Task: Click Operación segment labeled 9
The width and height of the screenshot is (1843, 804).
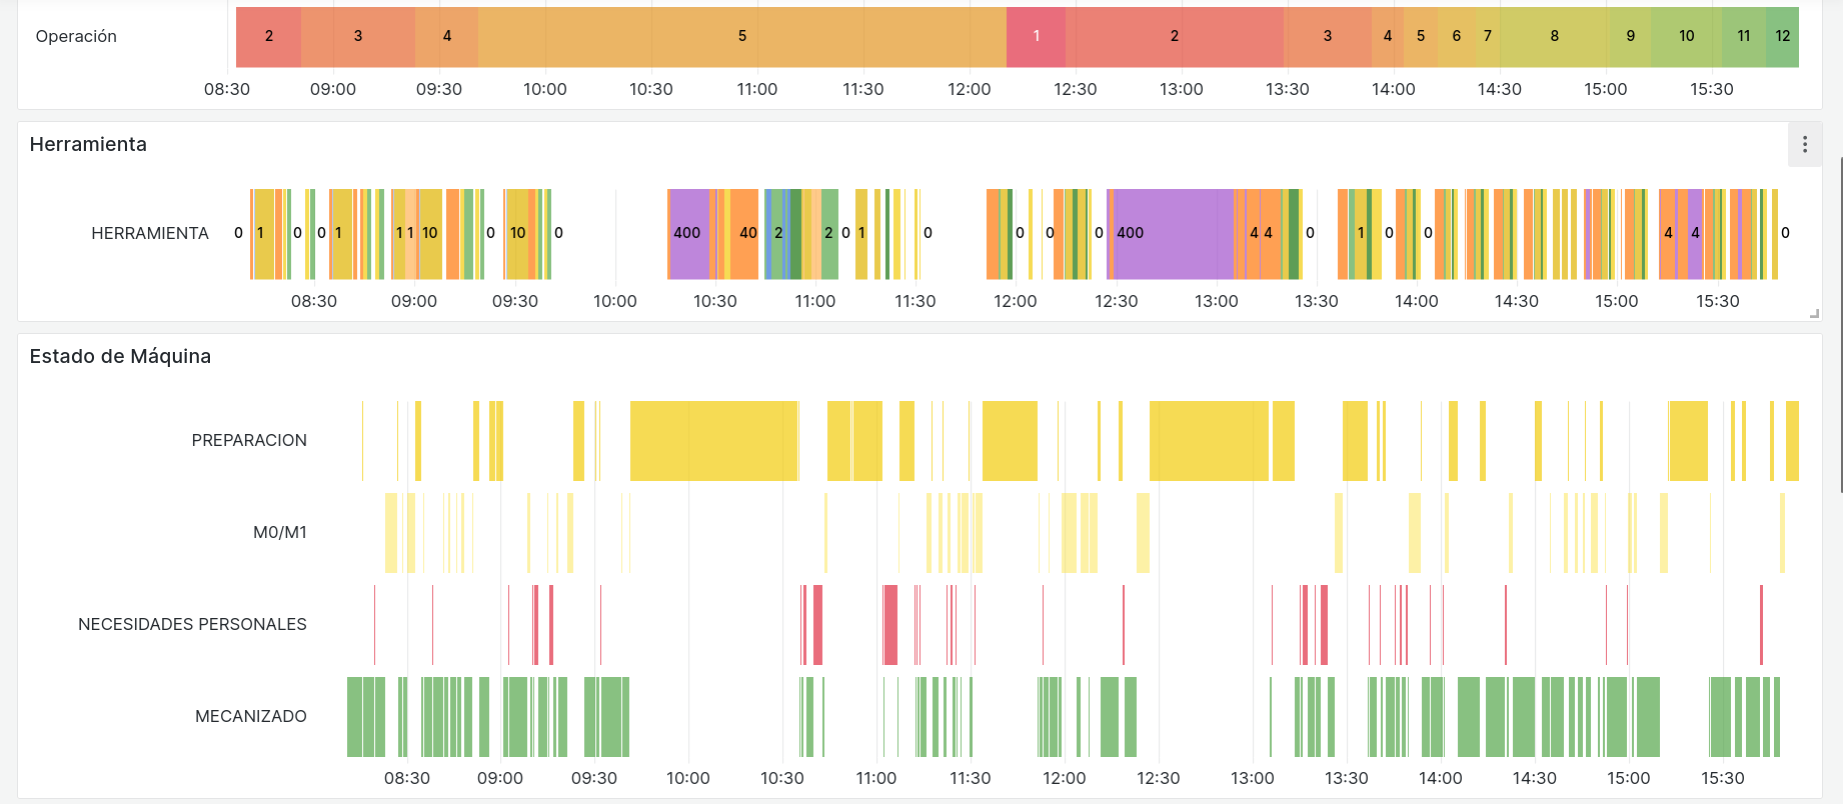Action: tap(1630, 36)
